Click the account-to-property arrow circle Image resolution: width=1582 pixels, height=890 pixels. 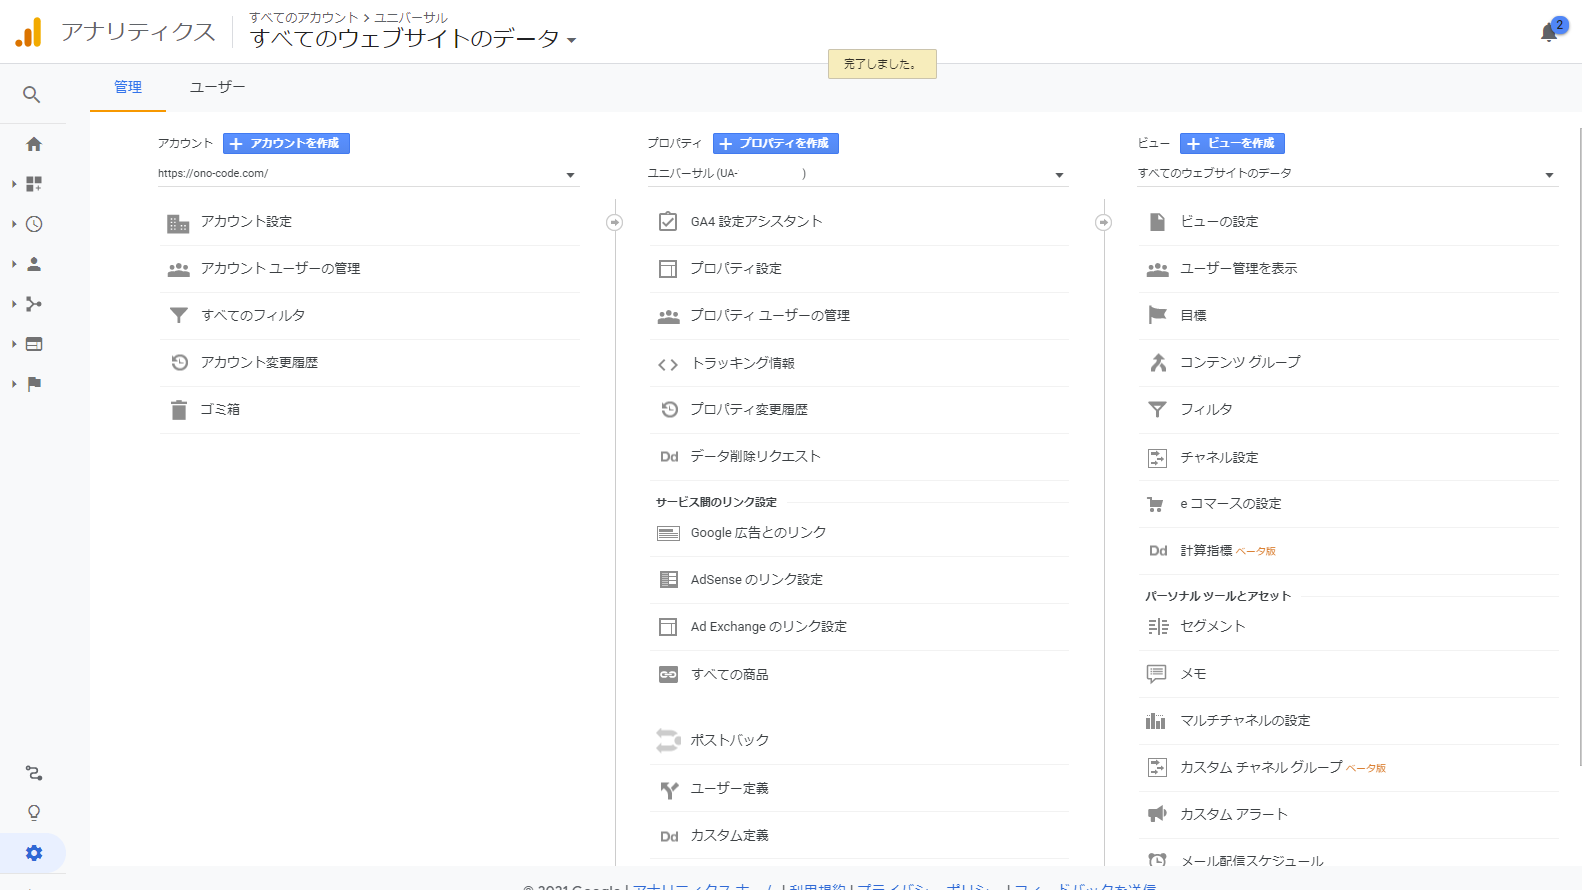pyautogui.click(x=615, y=222)
